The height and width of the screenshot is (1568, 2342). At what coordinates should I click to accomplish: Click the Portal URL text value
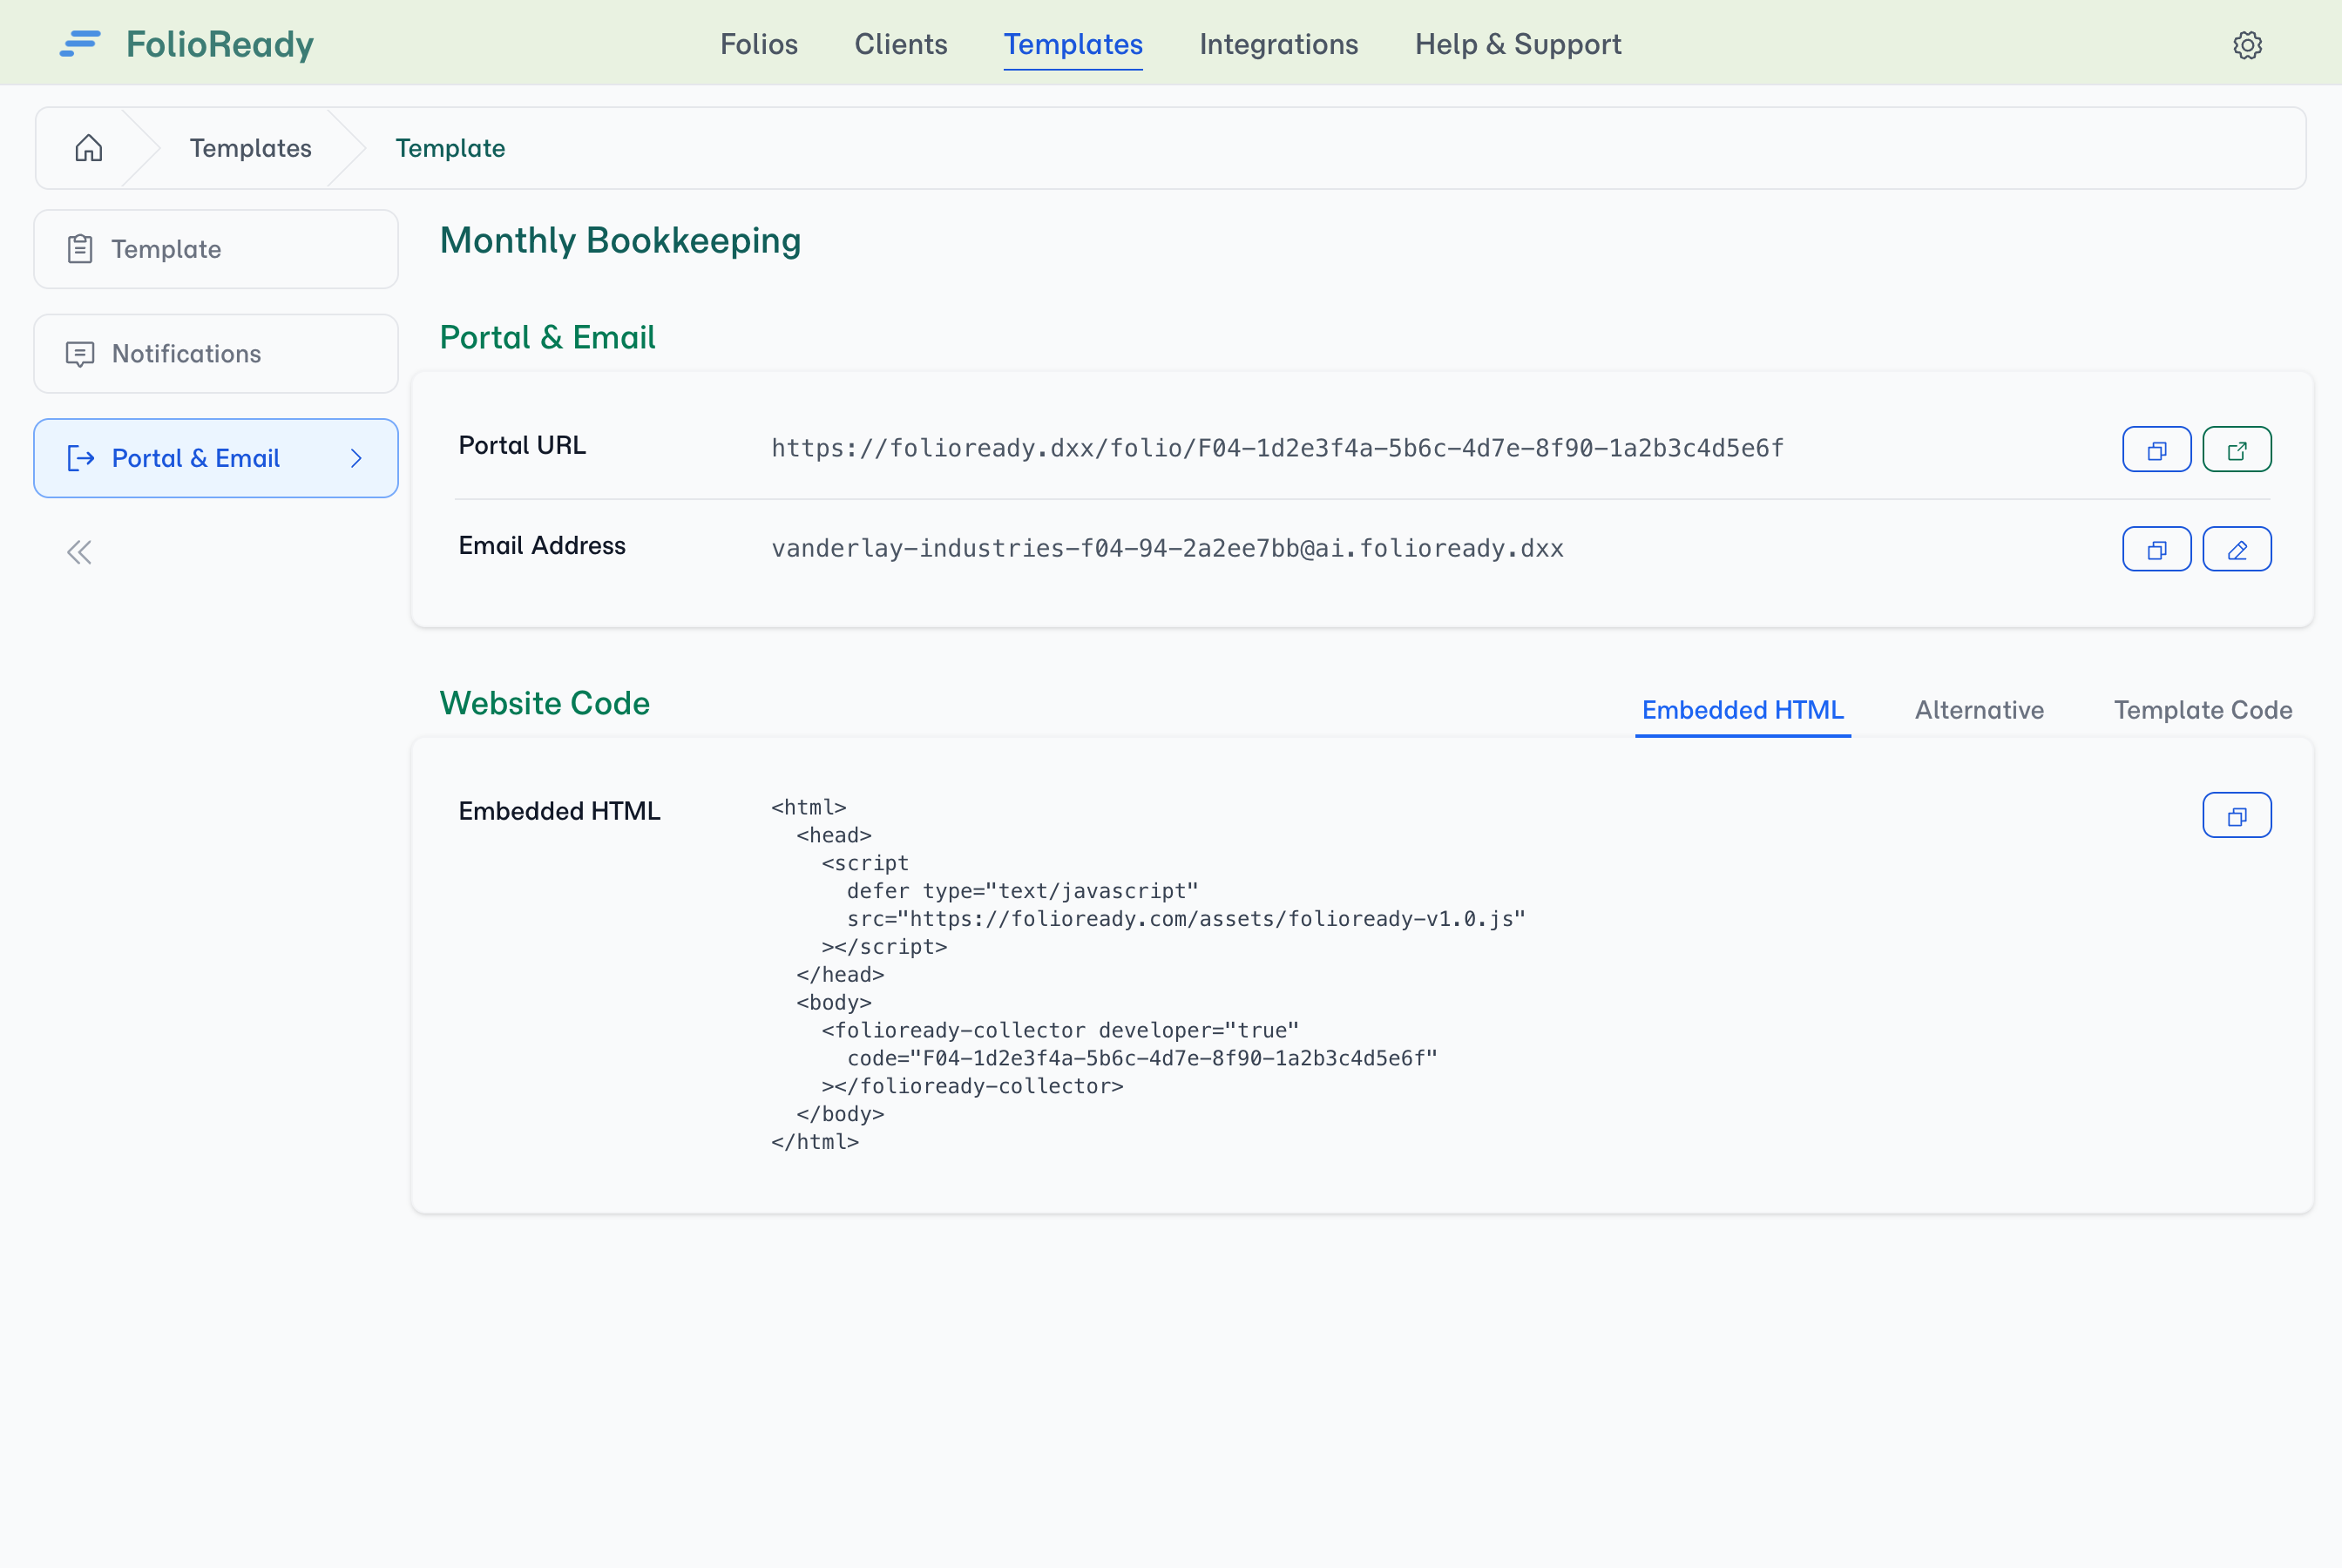coord(1277,448)
